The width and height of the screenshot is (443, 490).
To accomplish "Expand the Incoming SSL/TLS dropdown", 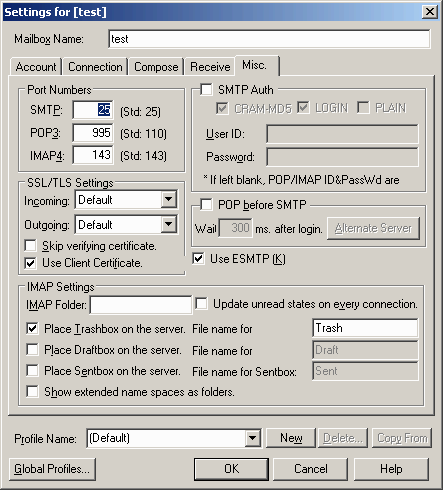I will tap(168, 199).
